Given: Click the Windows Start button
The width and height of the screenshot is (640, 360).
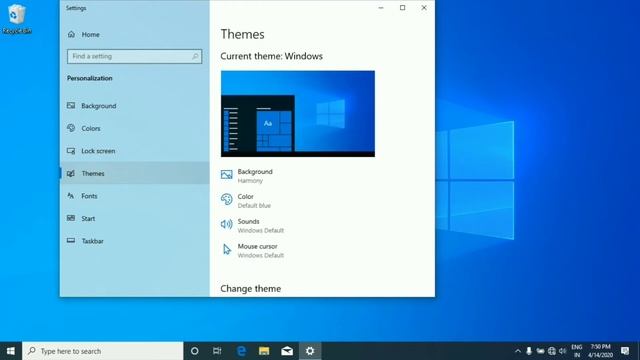Looking at the screenshot, I should pyautogui.click(x=11, y=351).
